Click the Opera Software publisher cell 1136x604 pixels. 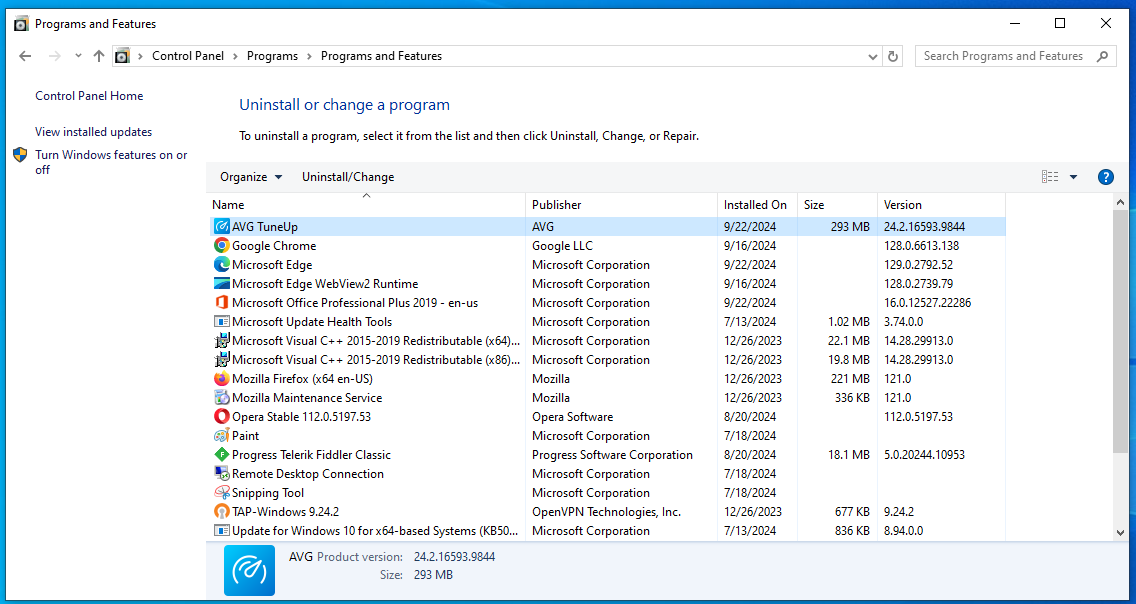tap(572, 416)
